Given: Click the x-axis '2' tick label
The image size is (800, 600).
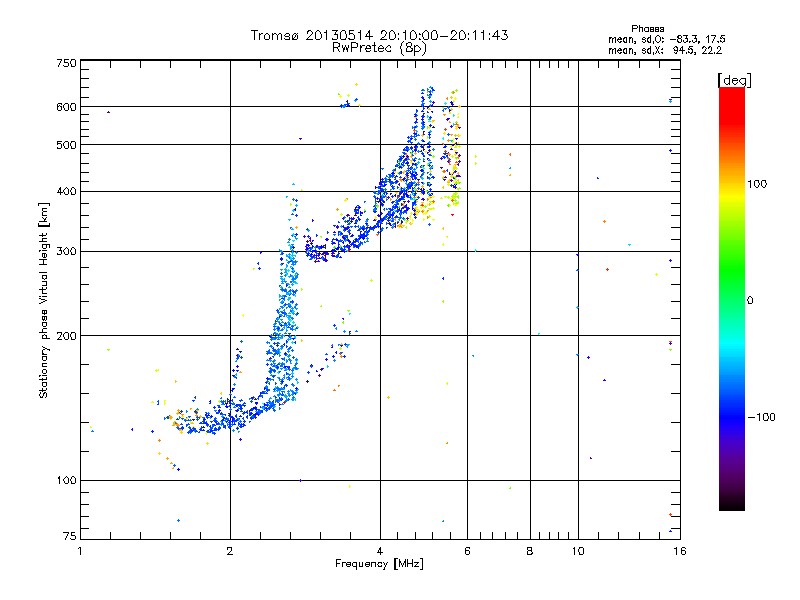Looking at the screenshot, I should coord(230,551).
